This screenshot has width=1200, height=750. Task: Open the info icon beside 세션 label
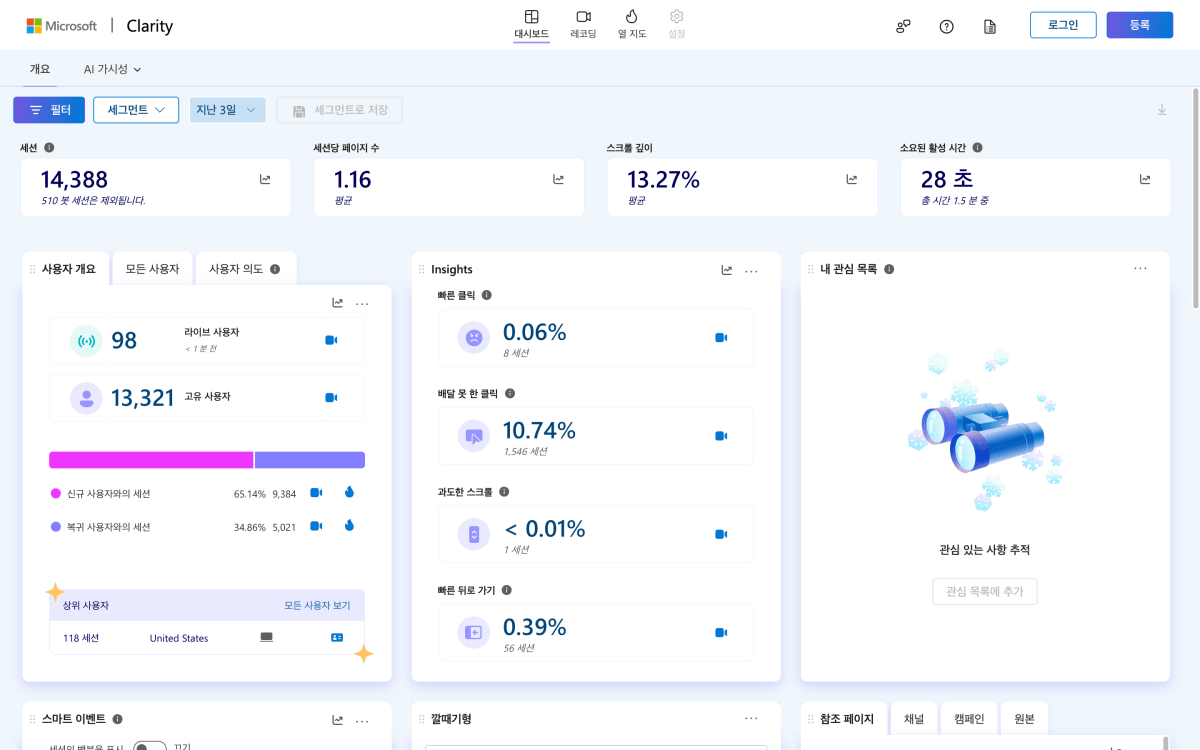pyautogui.click(x=49, y=147)
